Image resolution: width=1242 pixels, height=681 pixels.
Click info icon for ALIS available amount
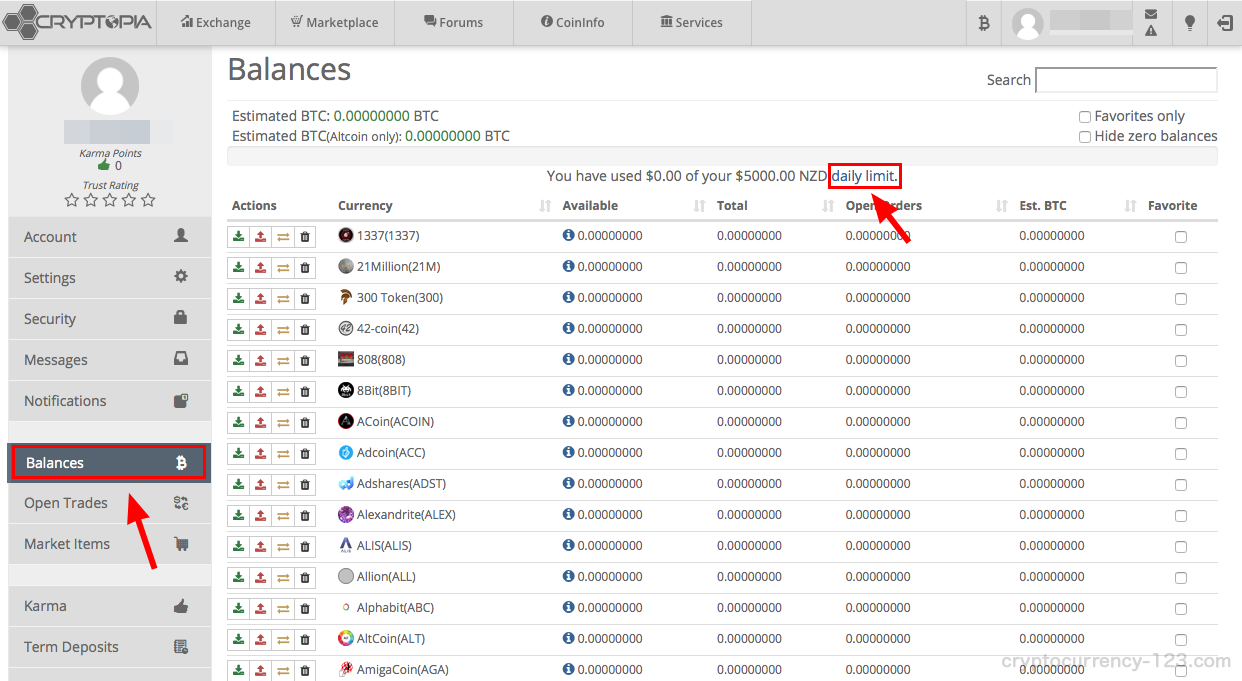coord(568,546)
